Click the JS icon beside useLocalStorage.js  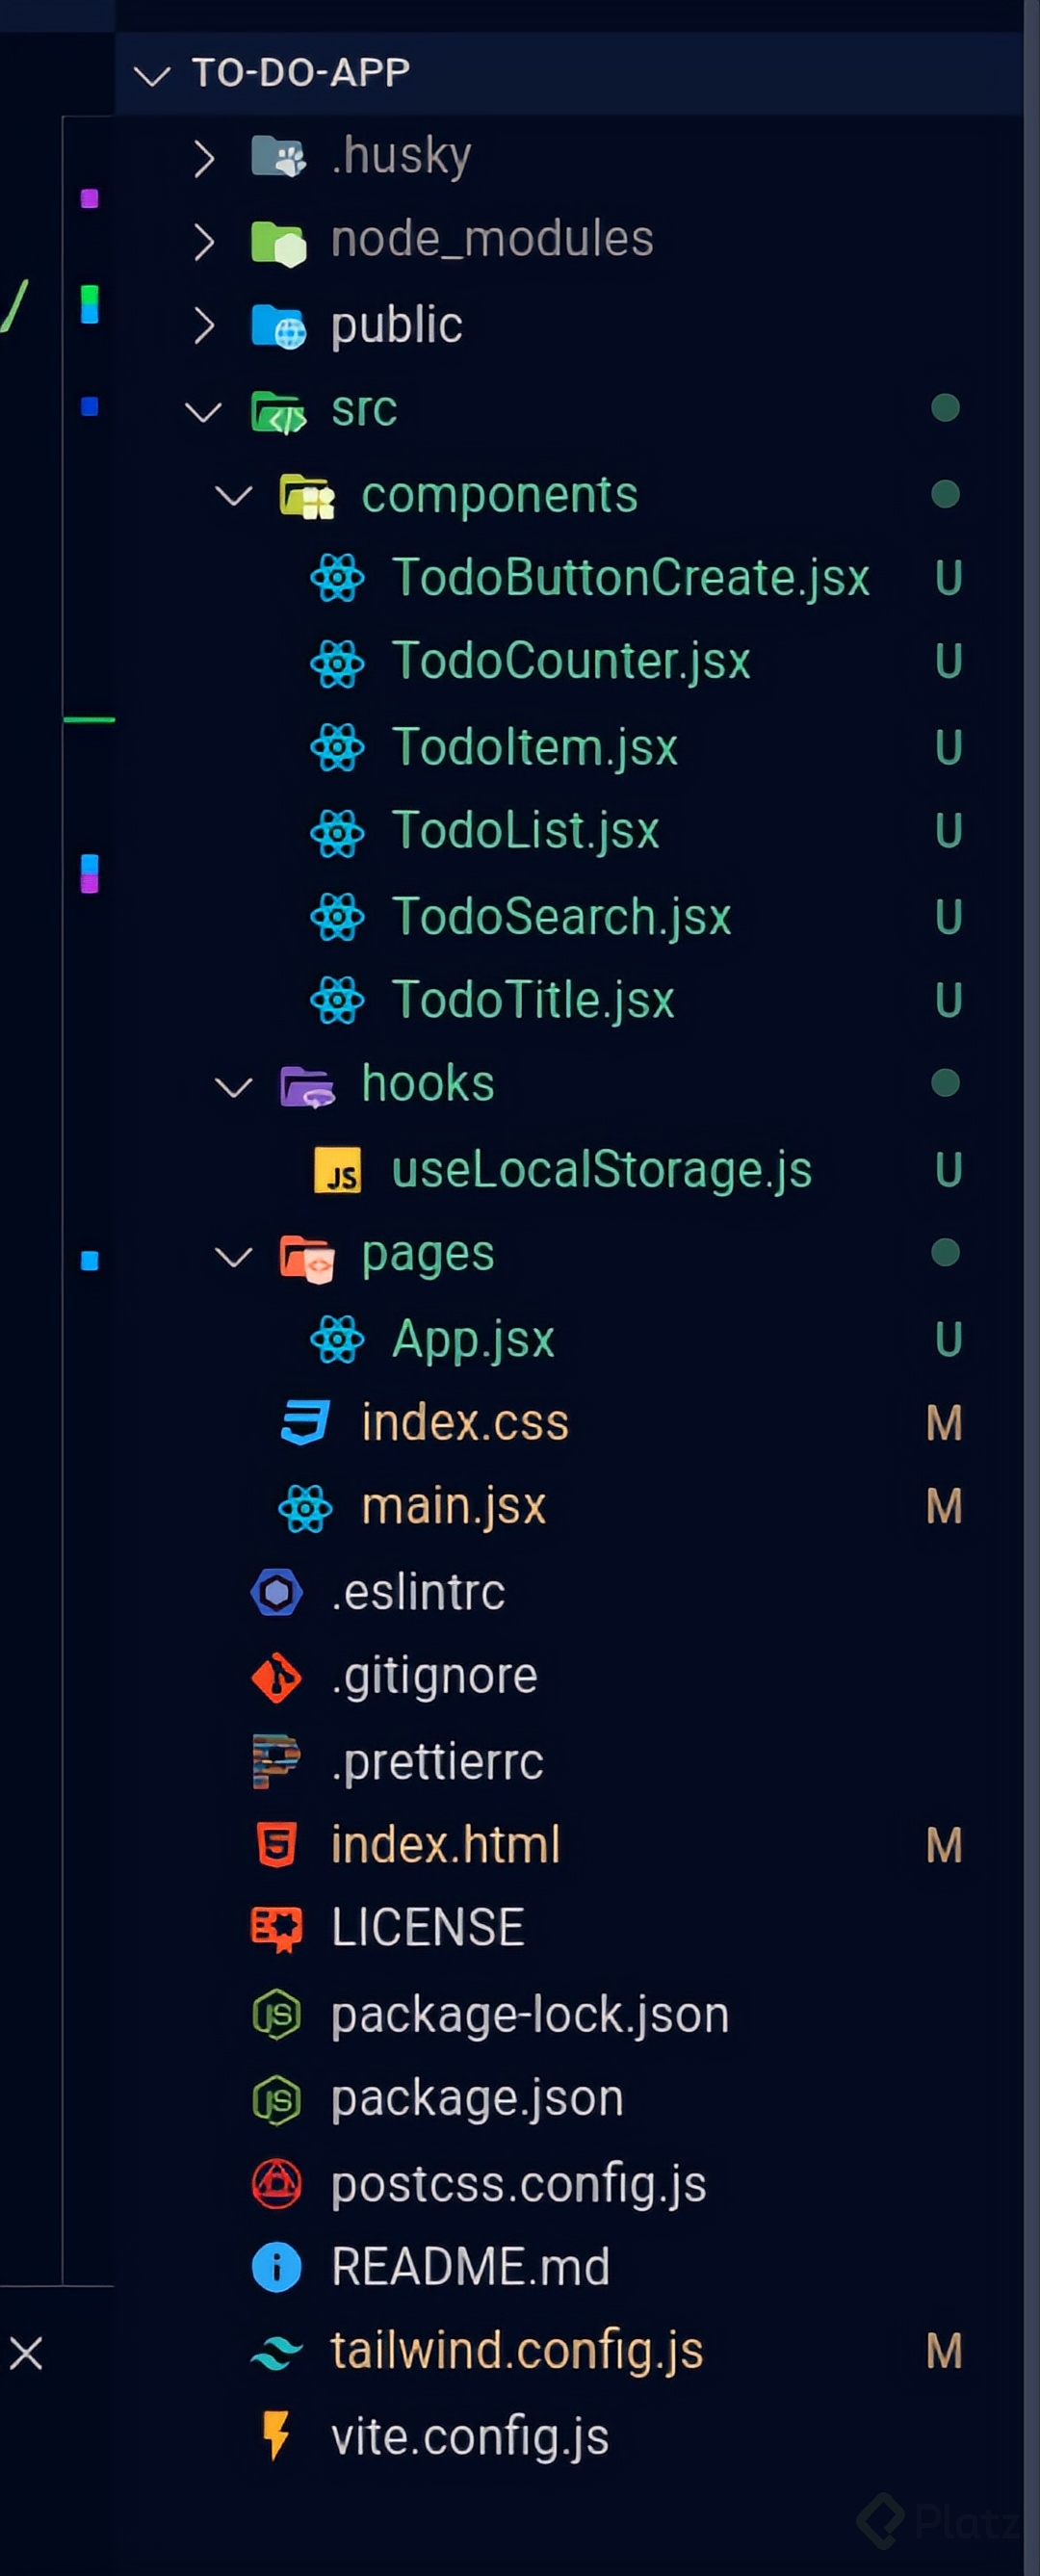337,1171
